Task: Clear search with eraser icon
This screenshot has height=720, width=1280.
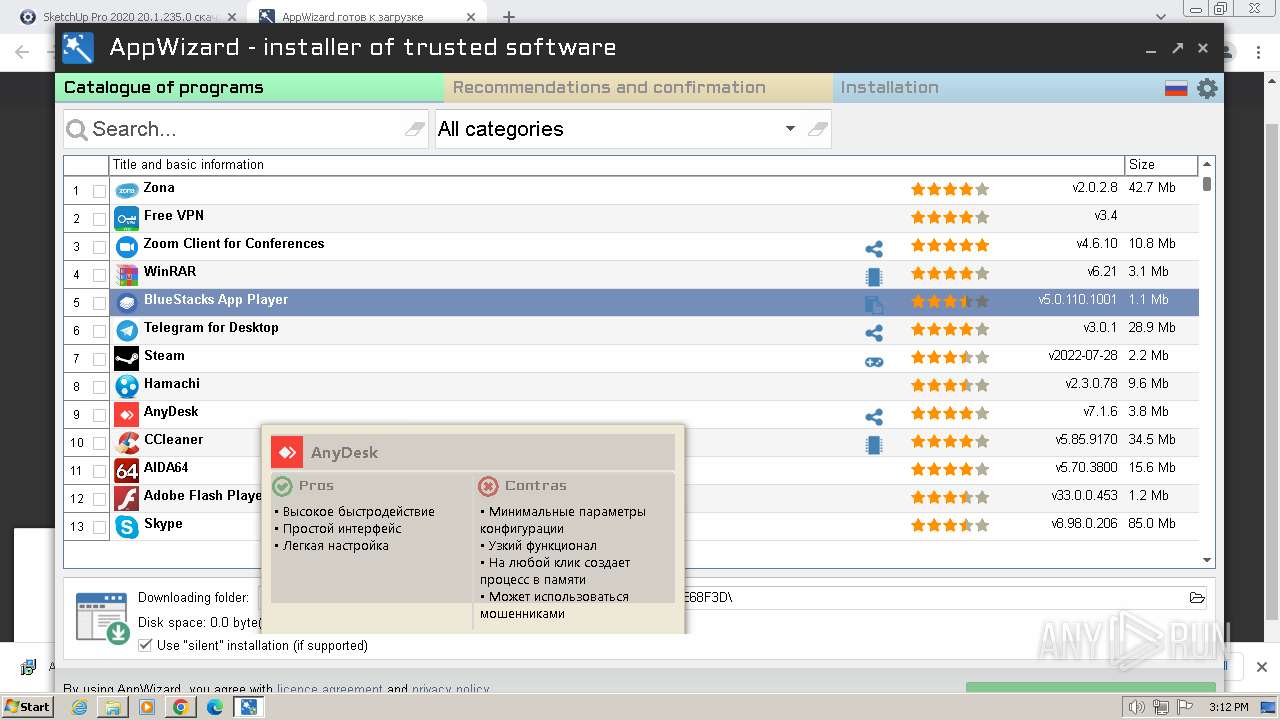Action: coord(414,129)
